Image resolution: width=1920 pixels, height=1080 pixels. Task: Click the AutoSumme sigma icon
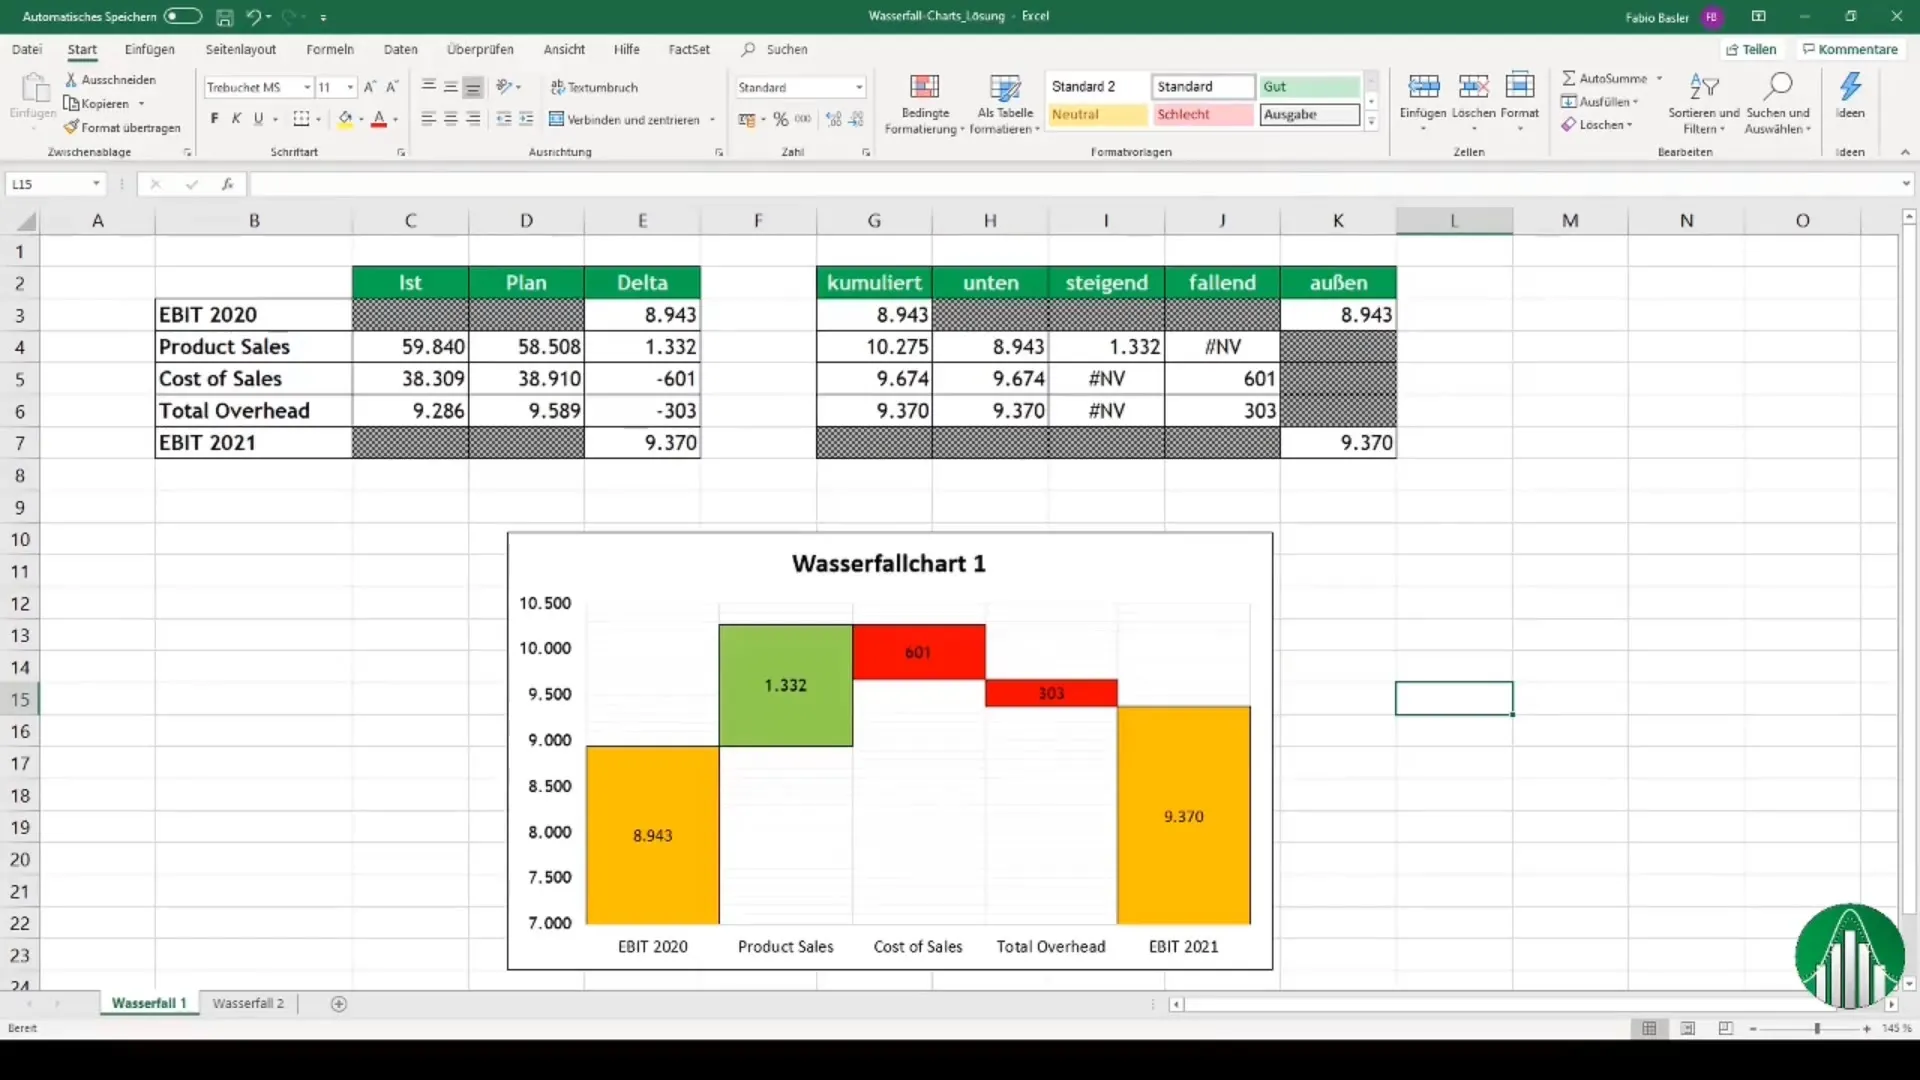point(1569,78)
